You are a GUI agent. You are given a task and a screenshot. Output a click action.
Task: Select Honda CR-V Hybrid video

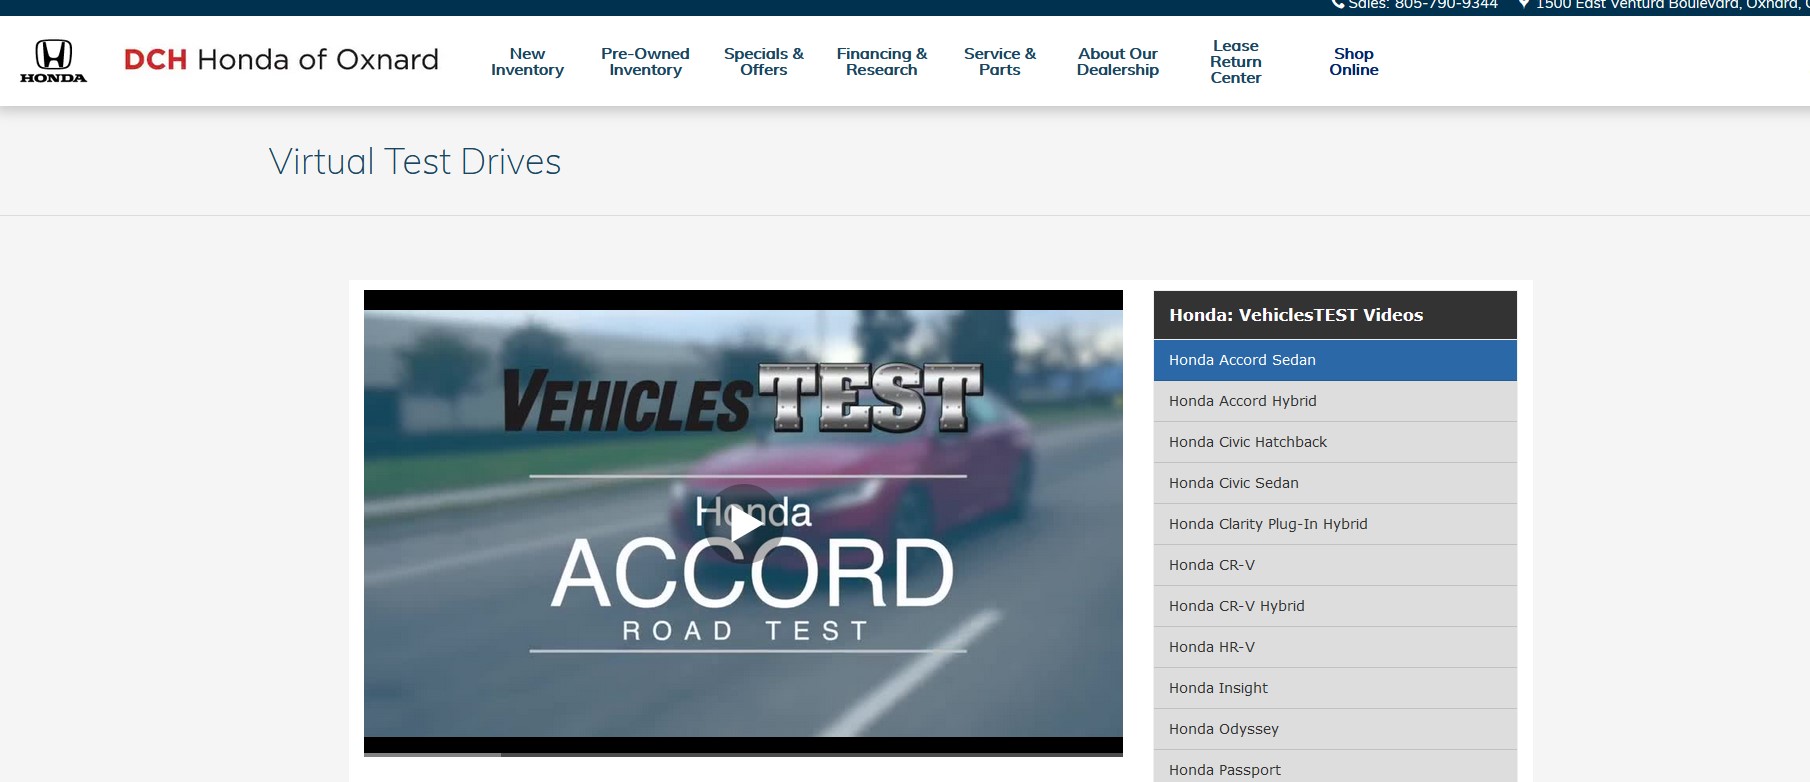point(1335,606)
